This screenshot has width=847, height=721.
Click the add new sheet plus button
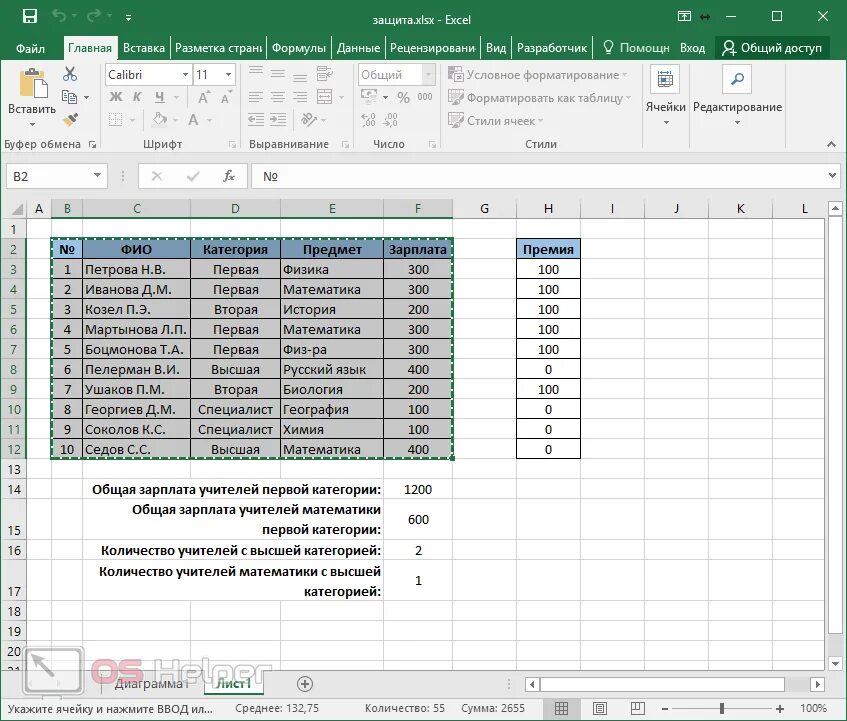[x=305, y=684]
